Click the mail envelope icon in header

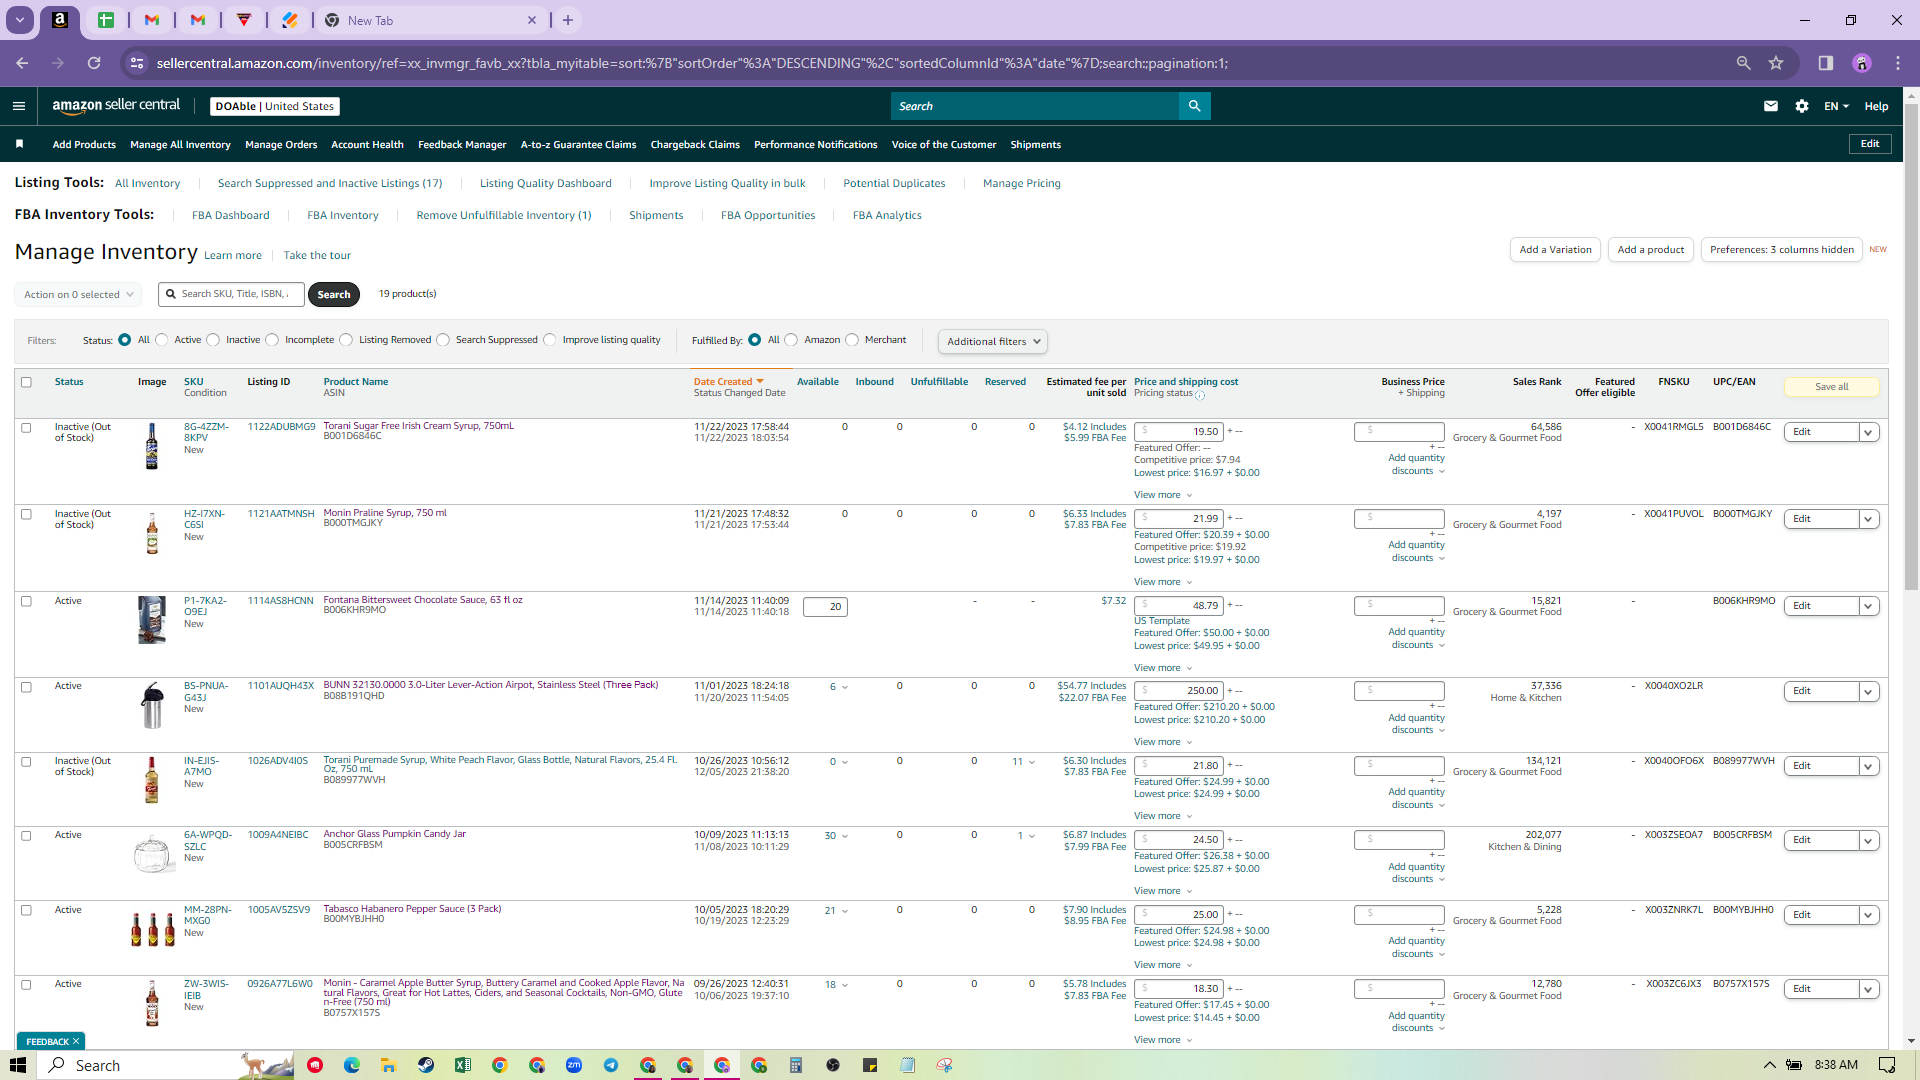coord(1771,106)
